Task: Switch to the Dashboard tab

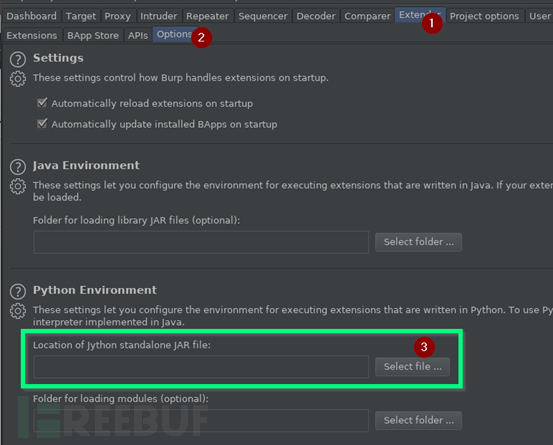Action: 31,16
